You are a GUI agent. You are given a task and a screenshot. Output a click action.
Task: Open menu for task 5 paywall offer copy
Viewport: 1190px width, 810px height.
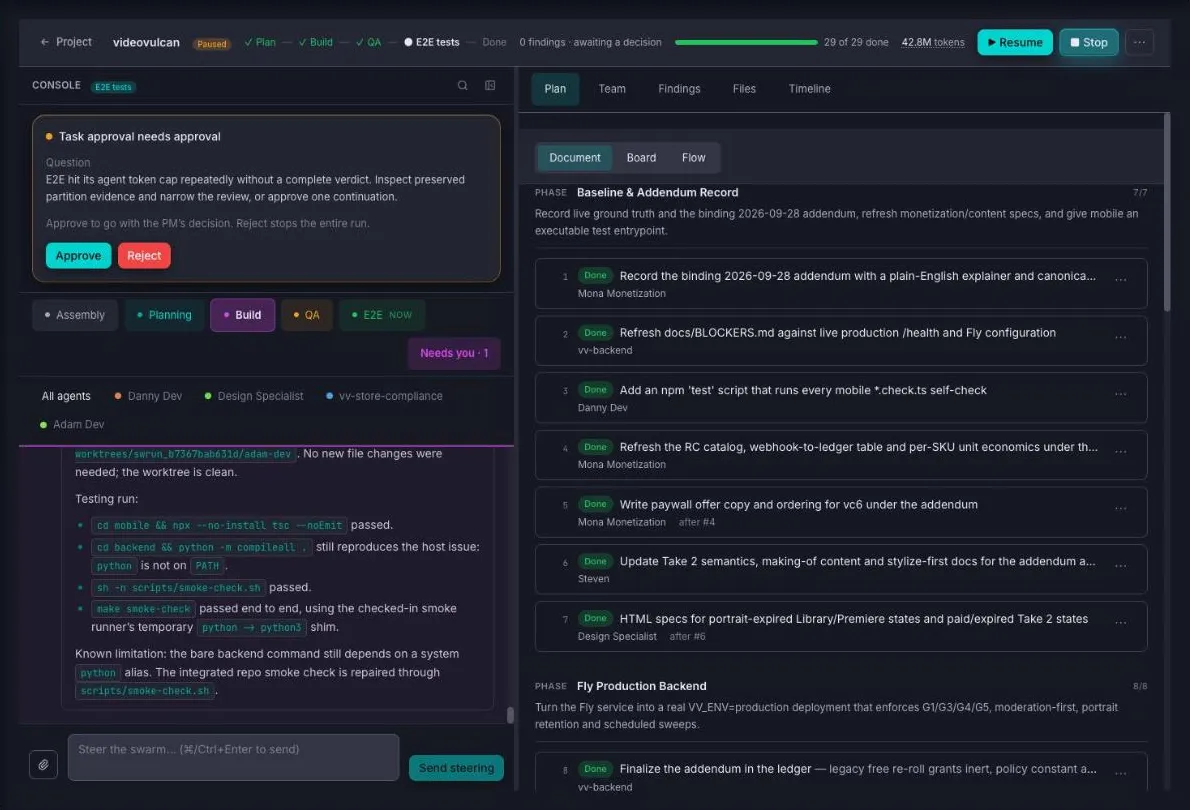point(1120,509)
